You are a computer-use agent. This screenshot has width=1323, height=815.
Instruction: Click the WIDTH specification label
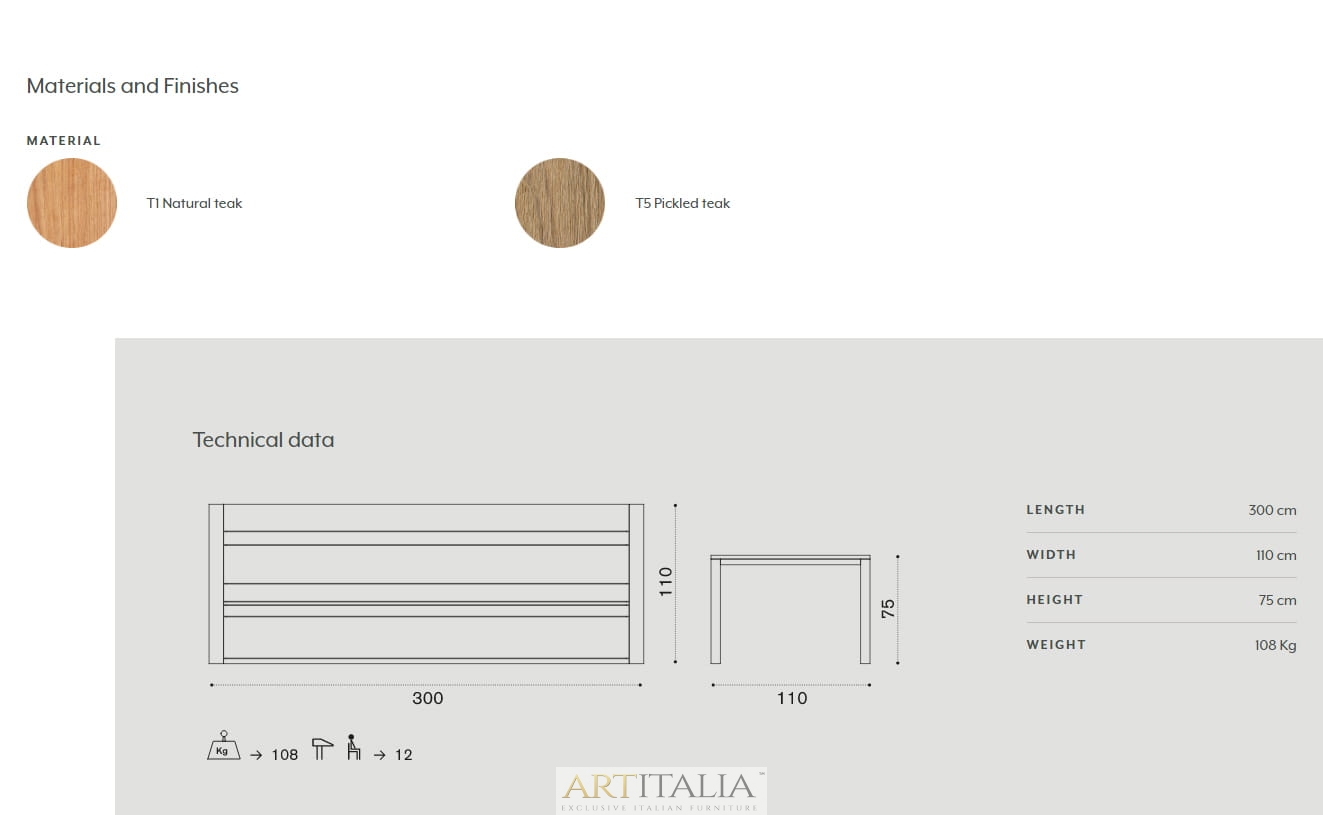click(1051, 555)
